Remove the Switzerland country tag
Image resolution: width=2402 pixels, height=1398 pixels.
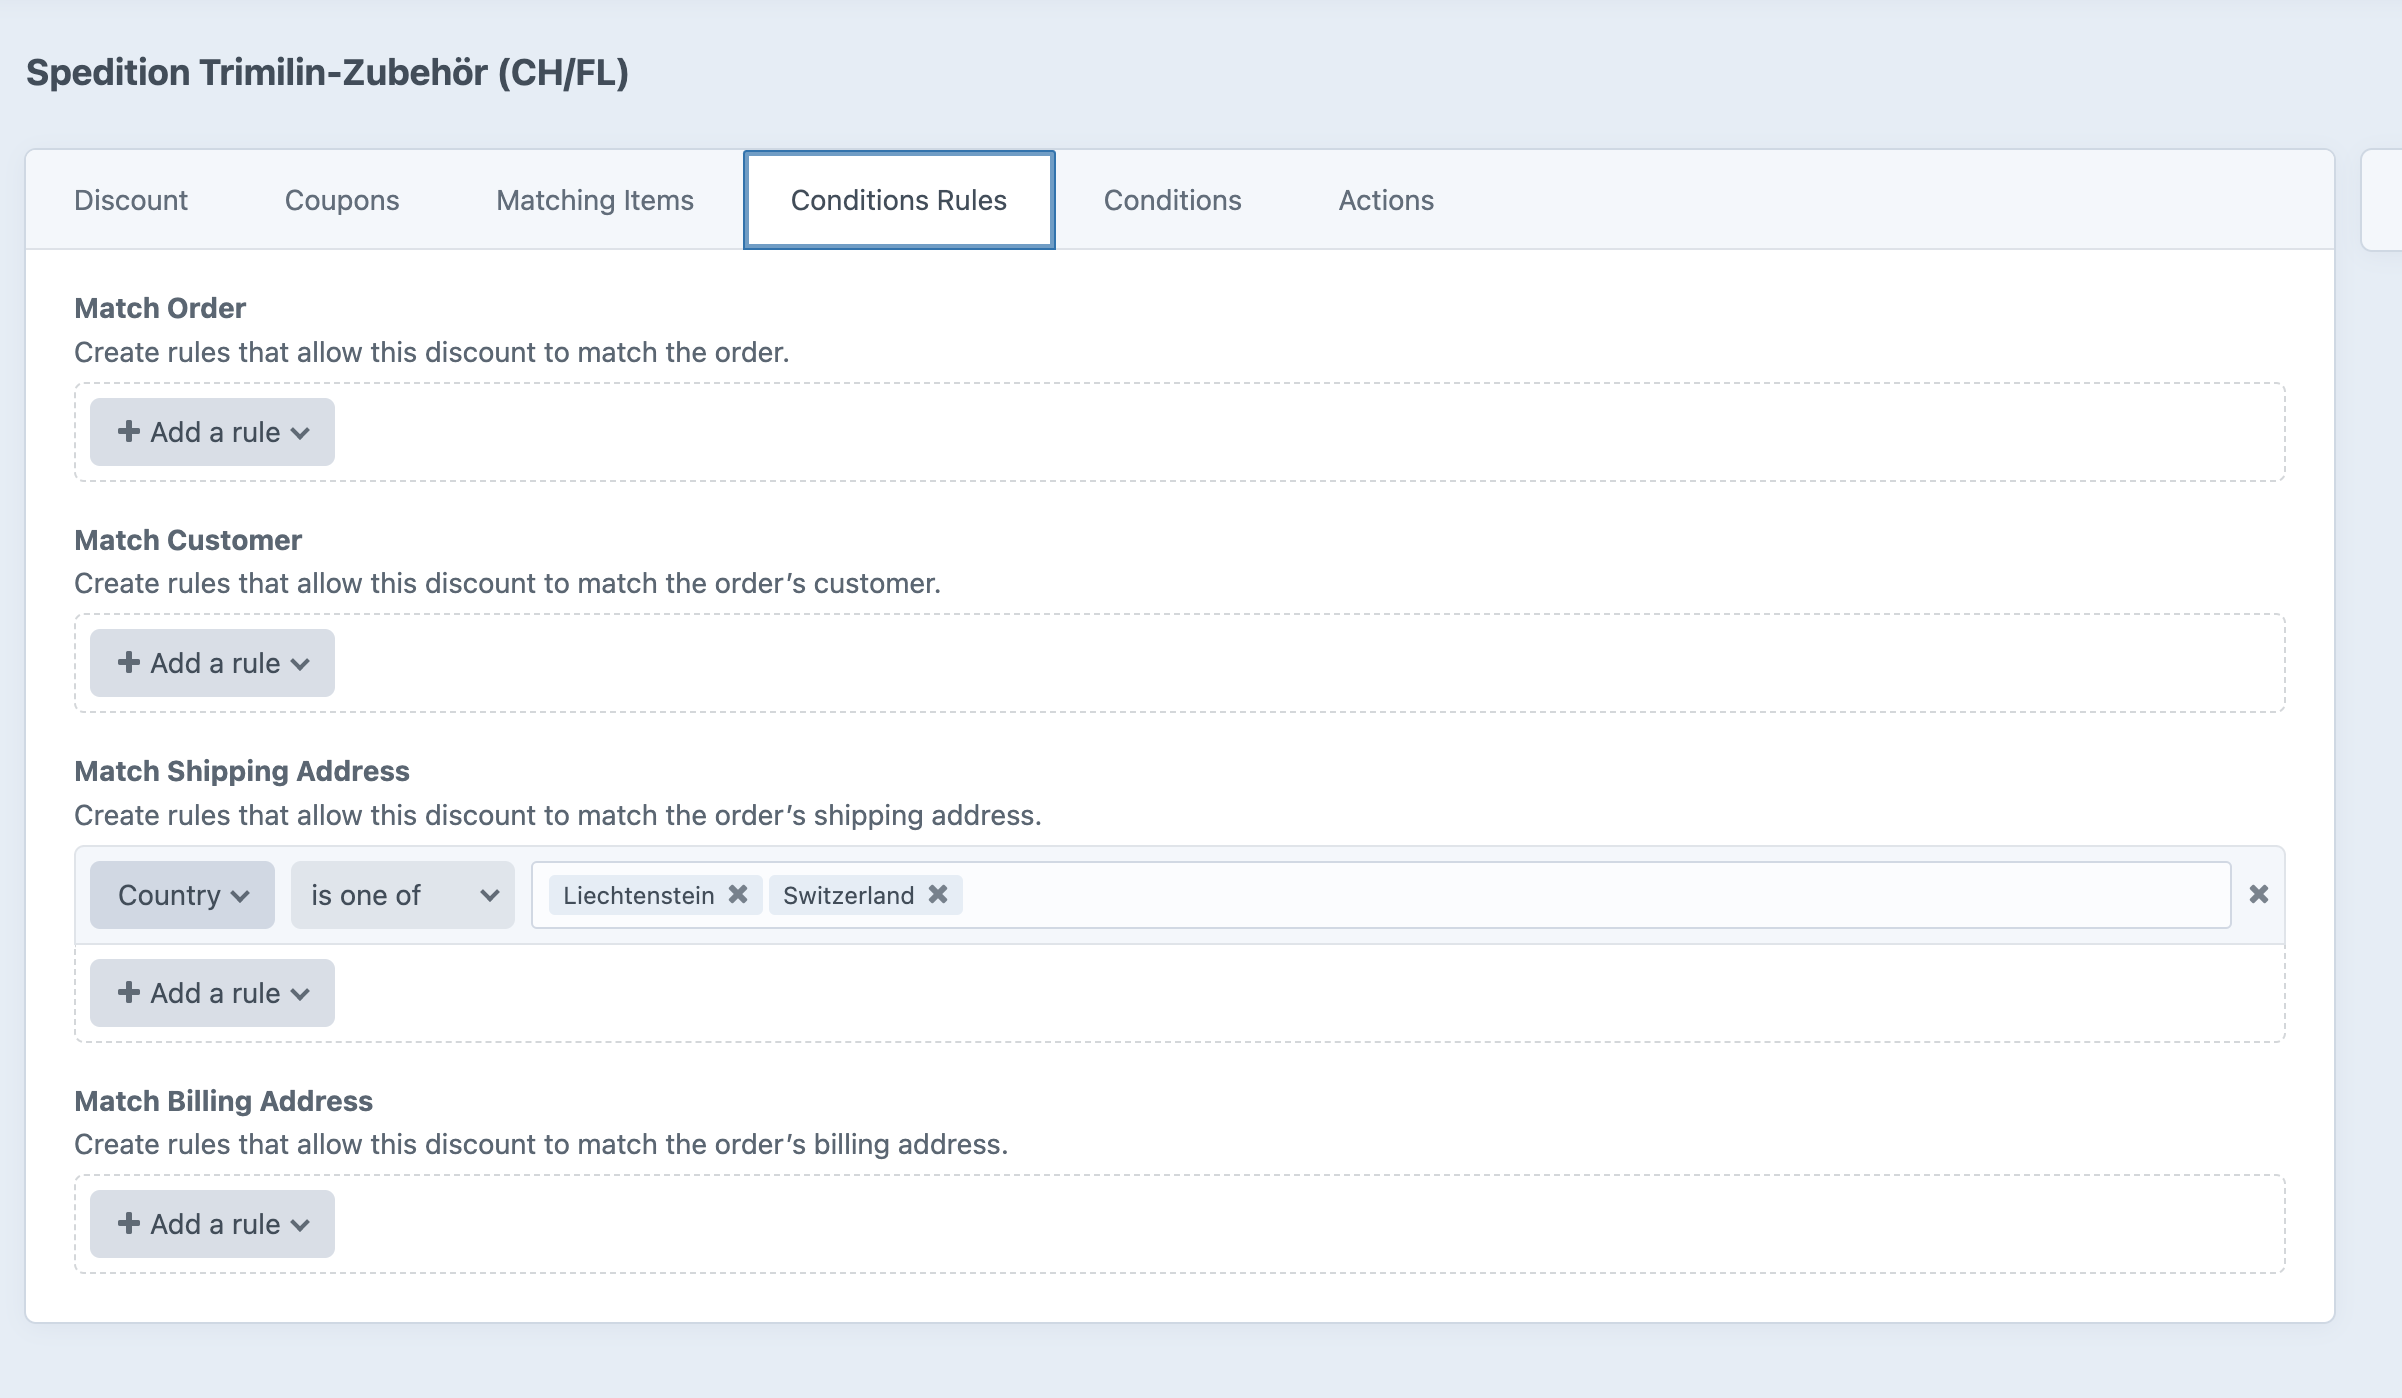[937, 895]
